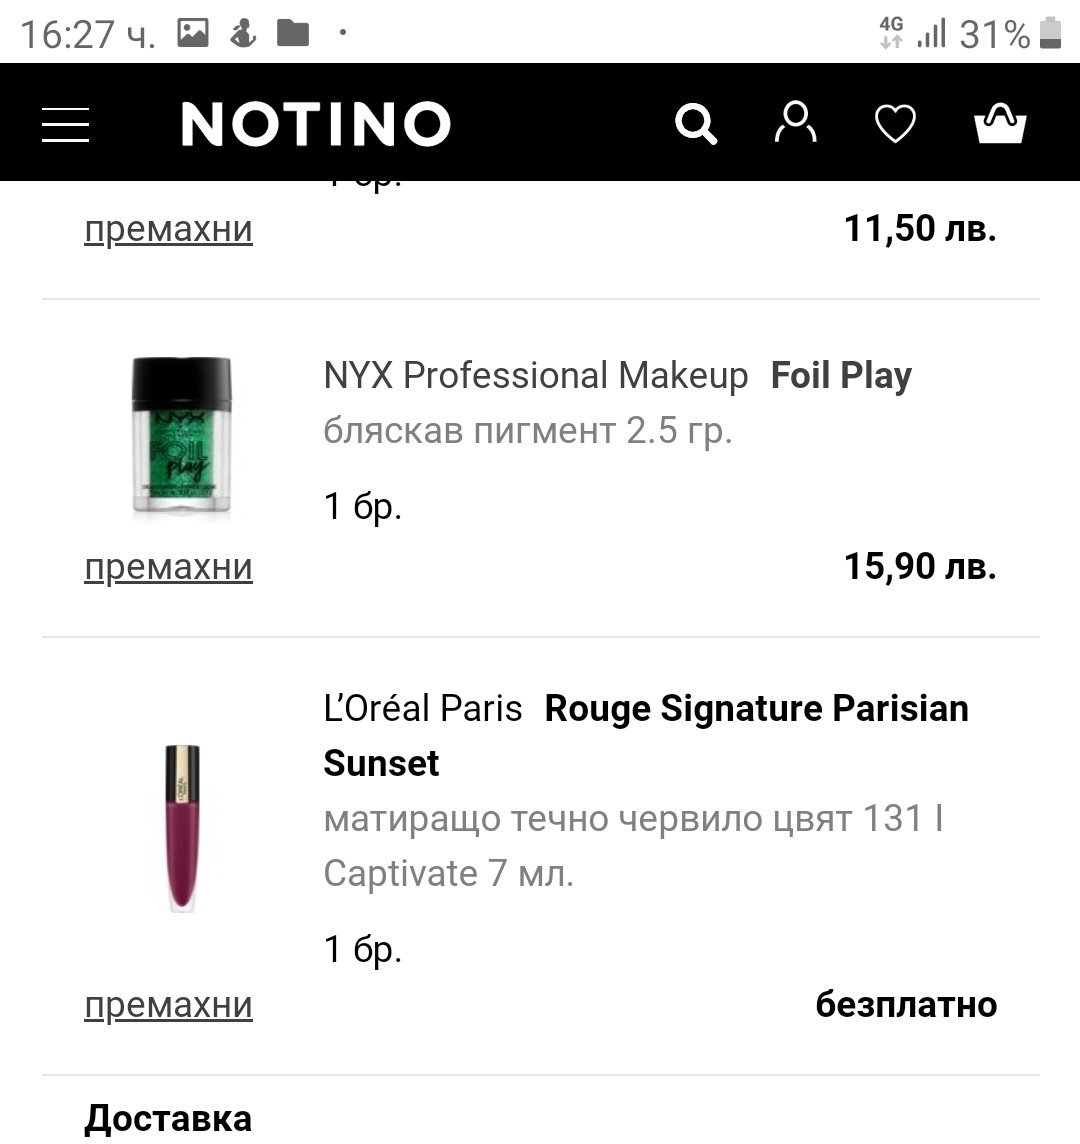Open the wishlist heart icon
The height and width of the screenshot is (1144, 1080).
[x=895, y=123]
